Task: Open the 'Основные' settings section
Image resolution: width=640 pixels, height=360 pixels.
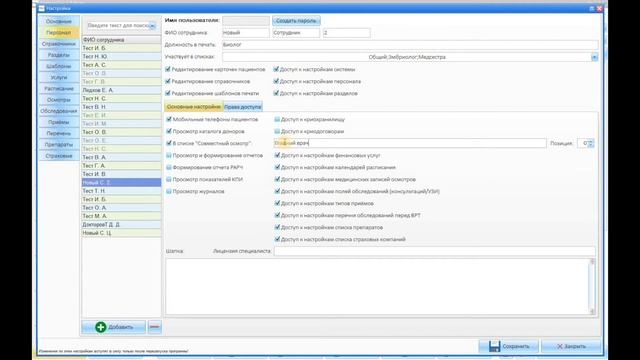Action: pos(59,21)
